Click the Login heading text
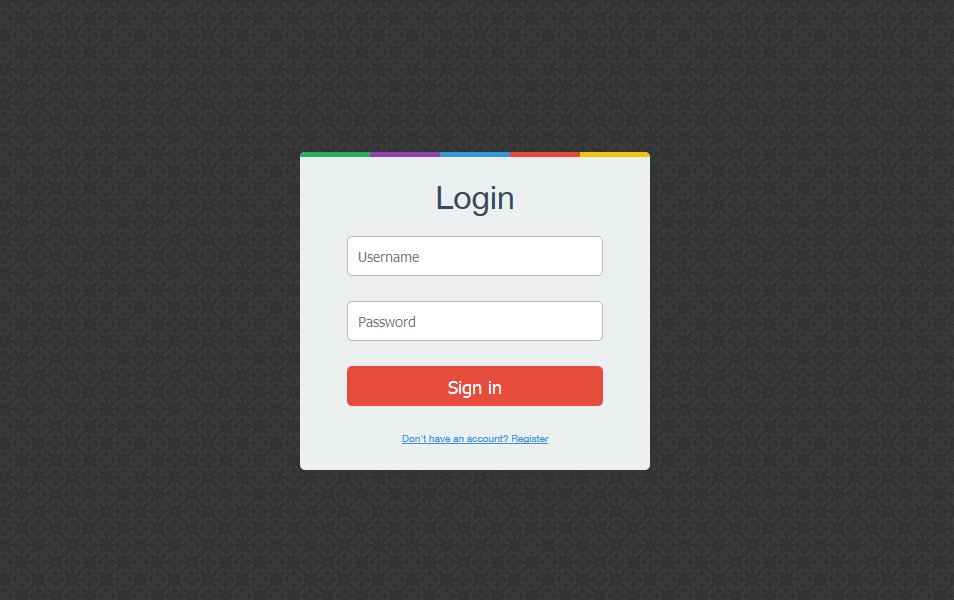This screenshot has height=600, width=954. pyautogui.click(x=475, y=198)
